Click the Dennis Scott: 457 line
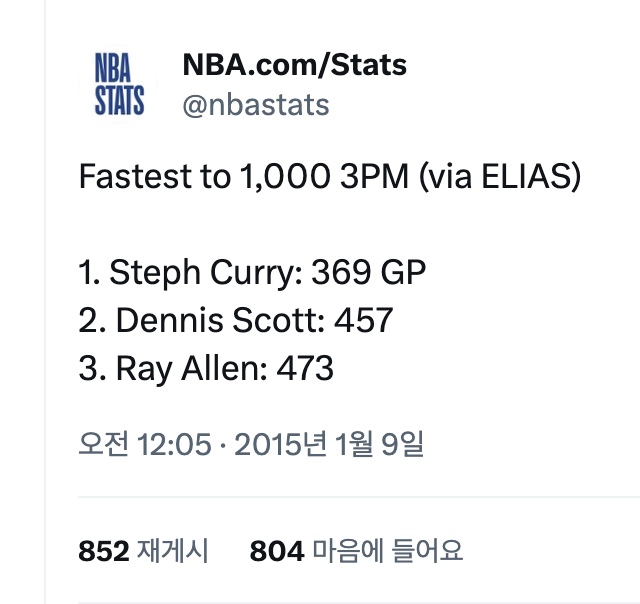The image size is (640, 604). click(235, 321)
